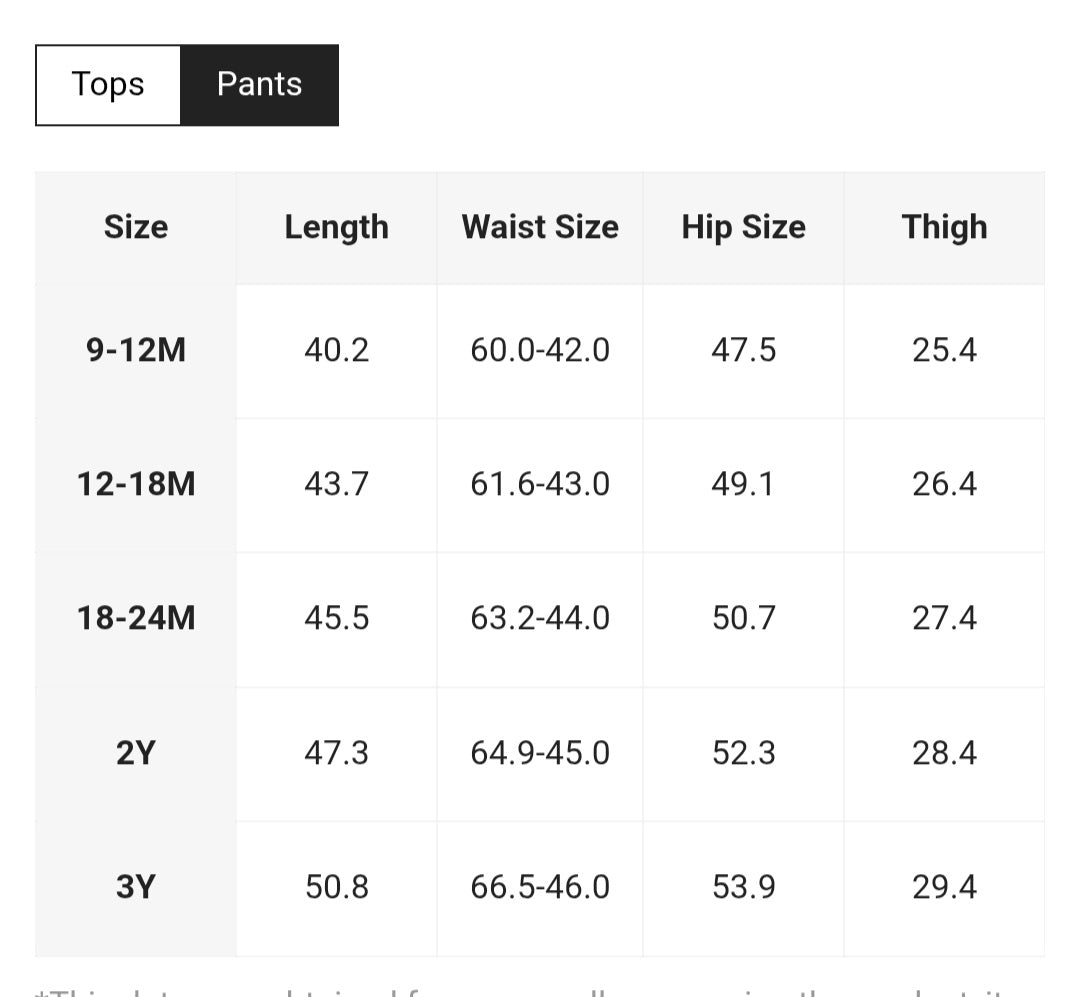Click the 12-18M size row label
1080x997 pixels.
(x=136, y=484)
